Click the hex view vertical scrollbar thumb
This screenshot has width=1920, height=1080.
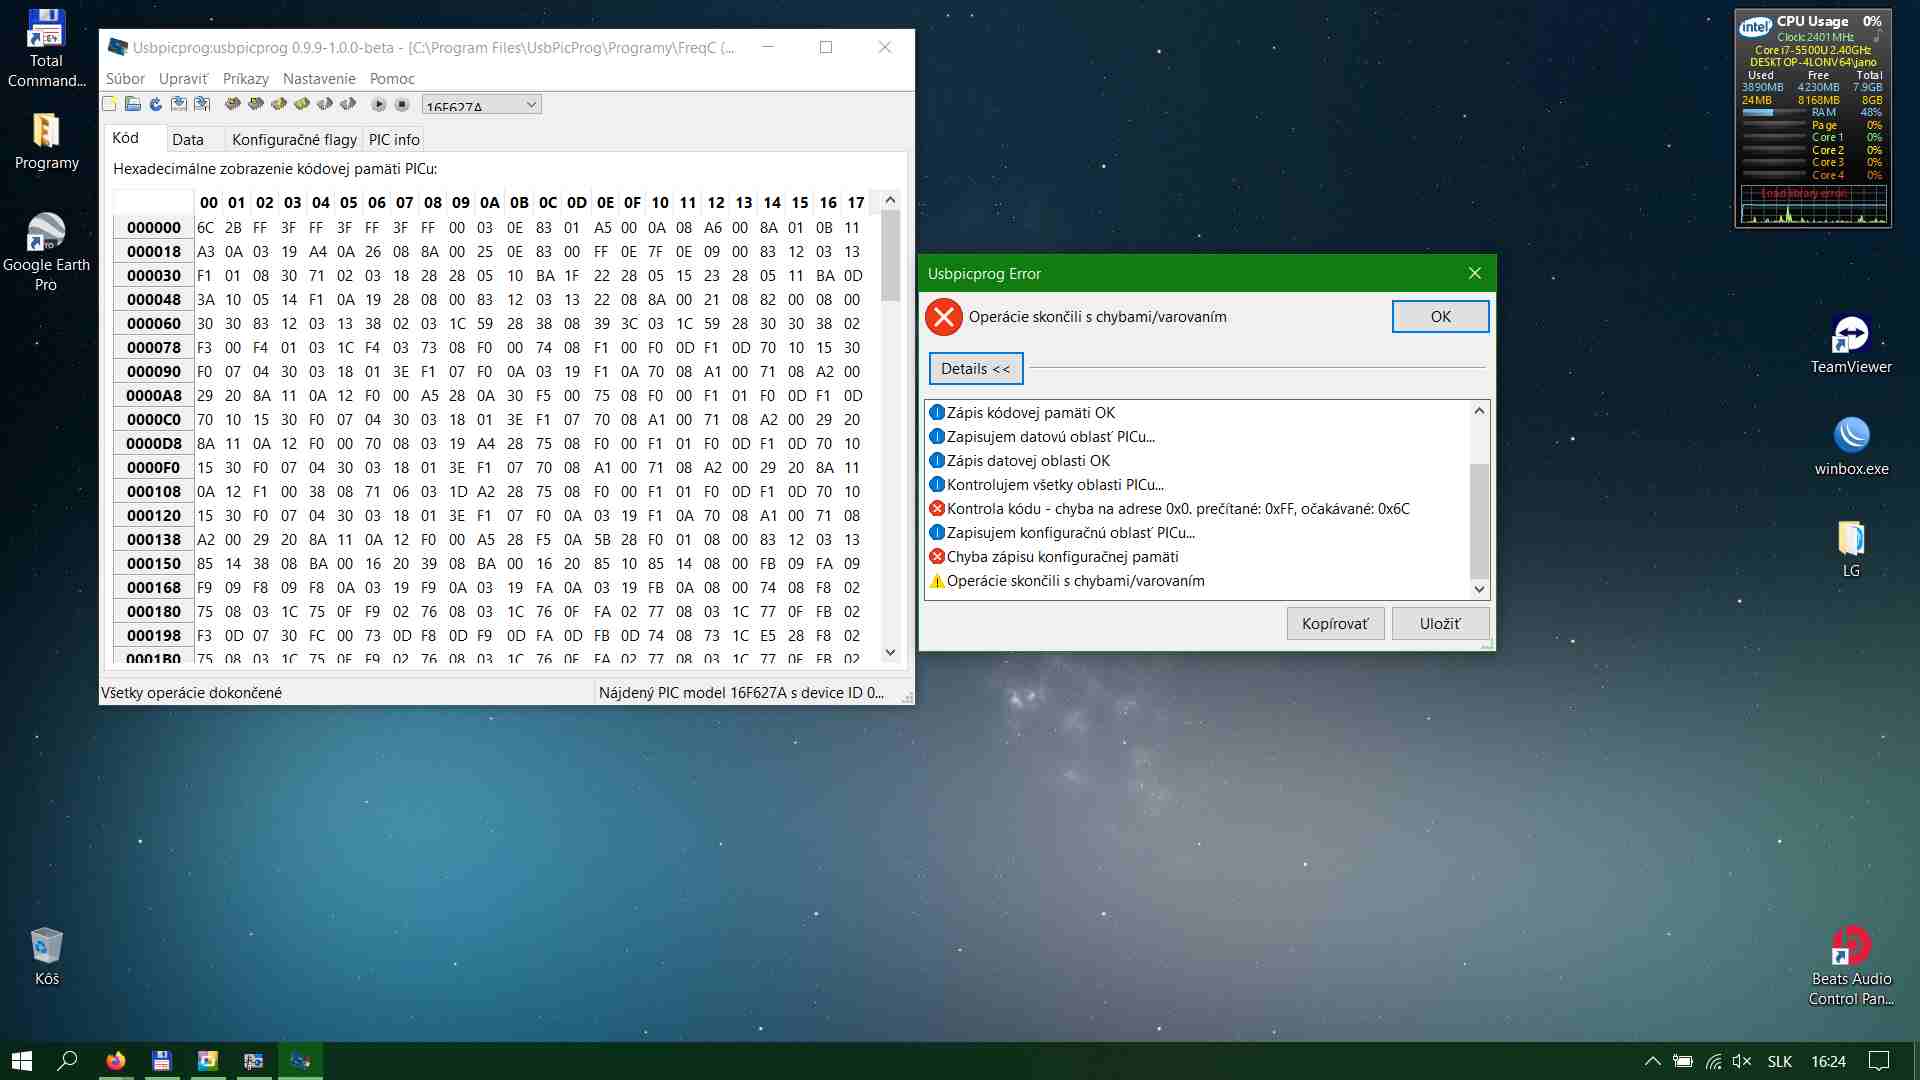pyautogui.click(x=890, y=256)
